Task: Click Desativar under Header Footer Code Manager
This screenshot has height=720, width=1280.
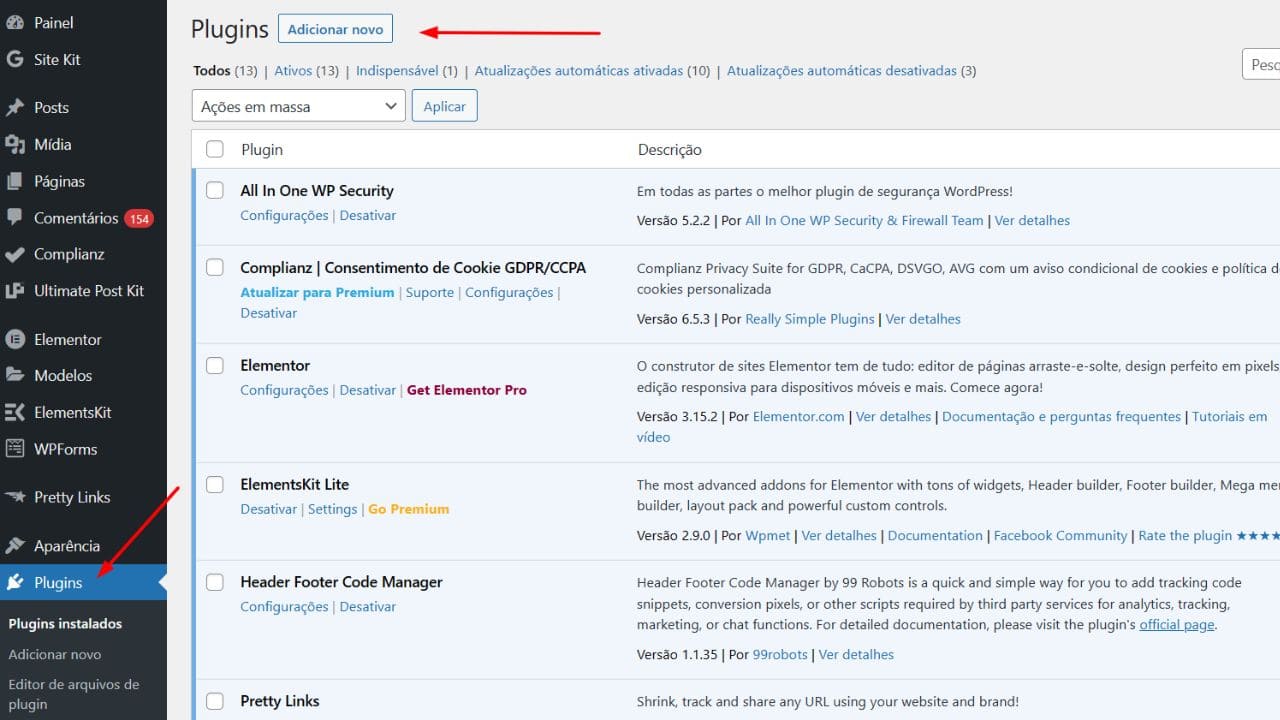Action: coord(368,606)
